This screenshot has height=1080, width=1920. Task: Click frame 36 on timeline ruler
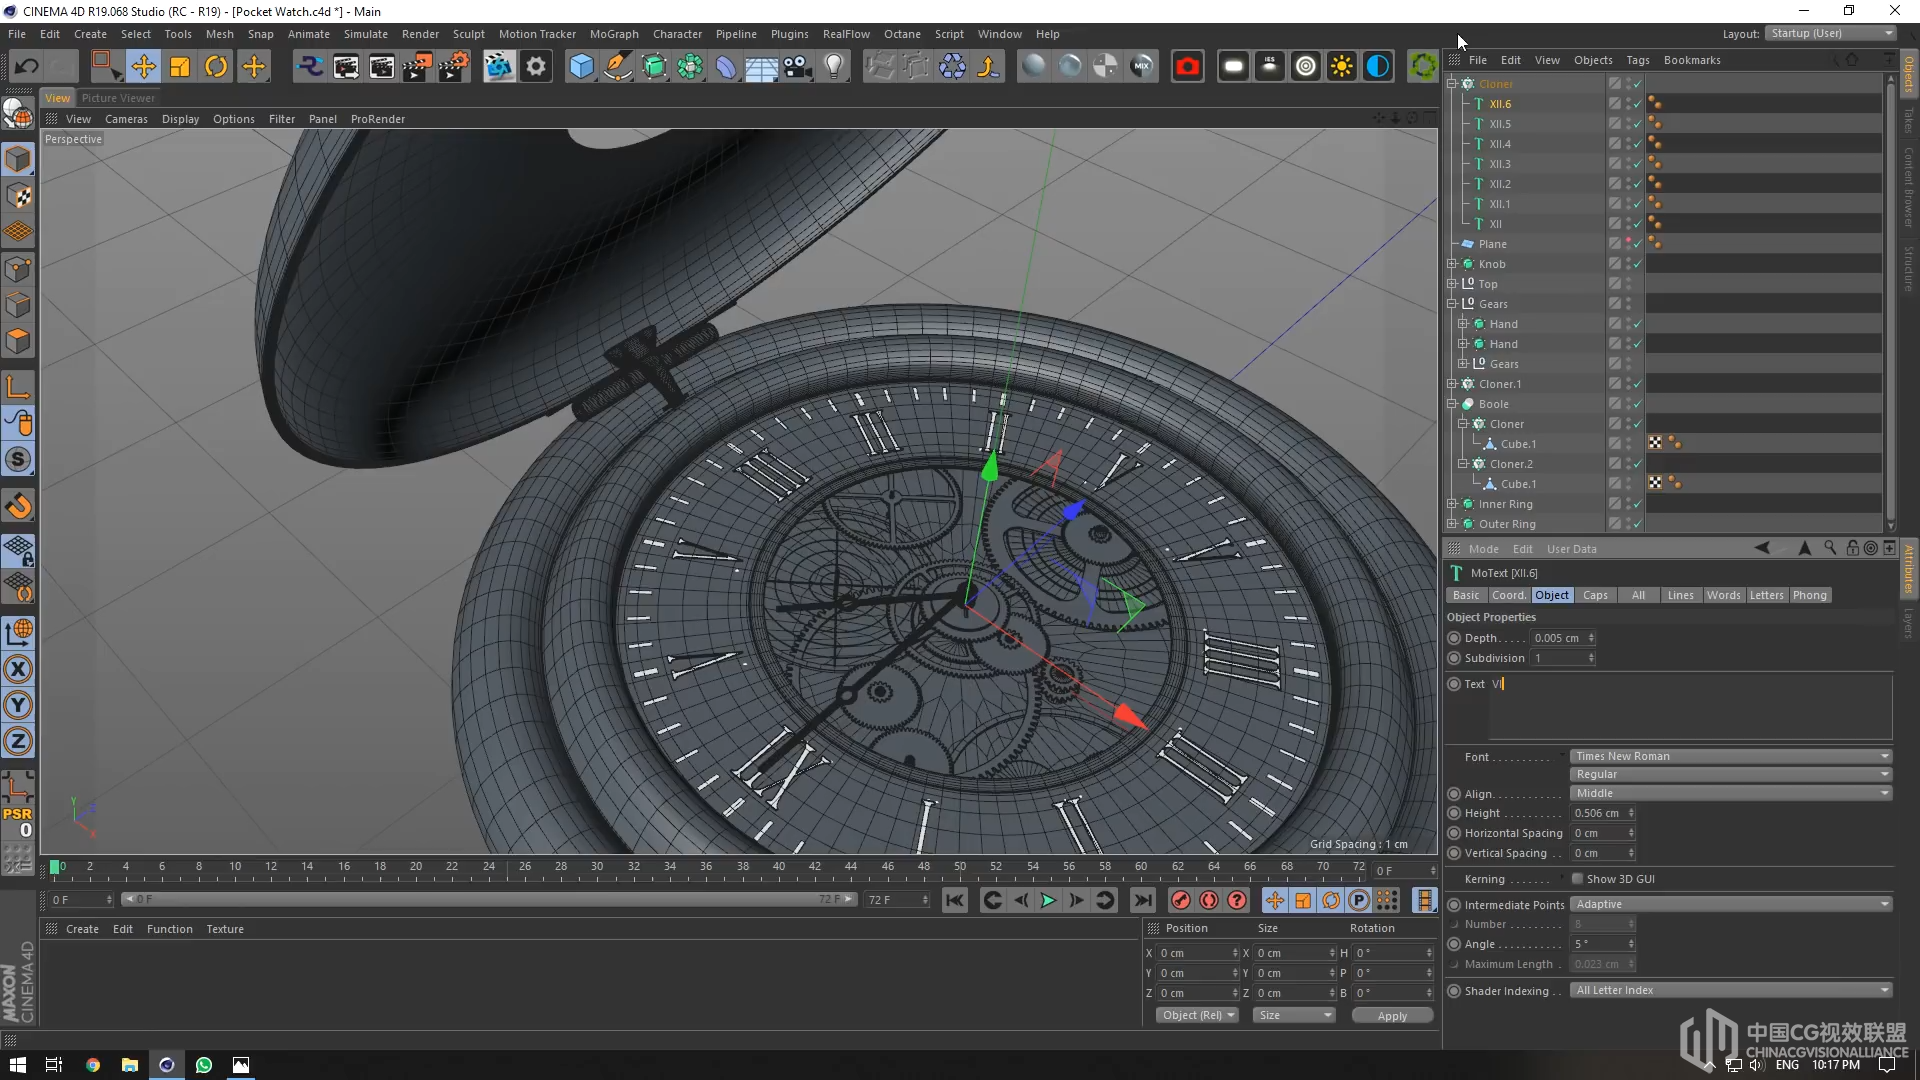click(x=706, y=867)
